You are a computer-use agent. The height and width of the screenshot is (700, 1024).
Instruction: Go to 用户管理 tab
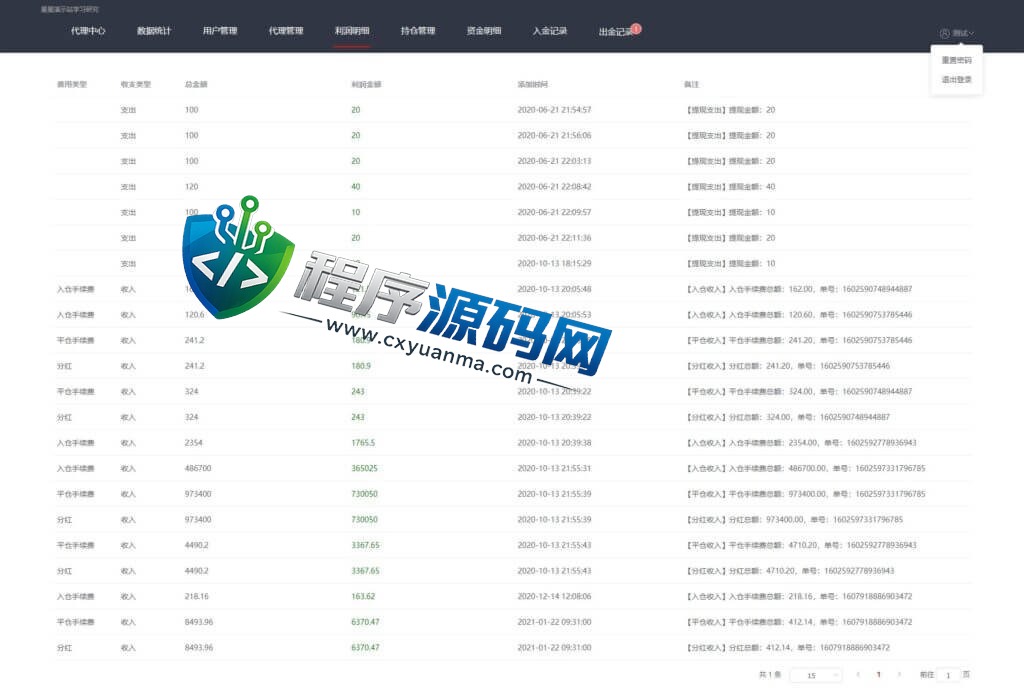[x=219, y=31]
